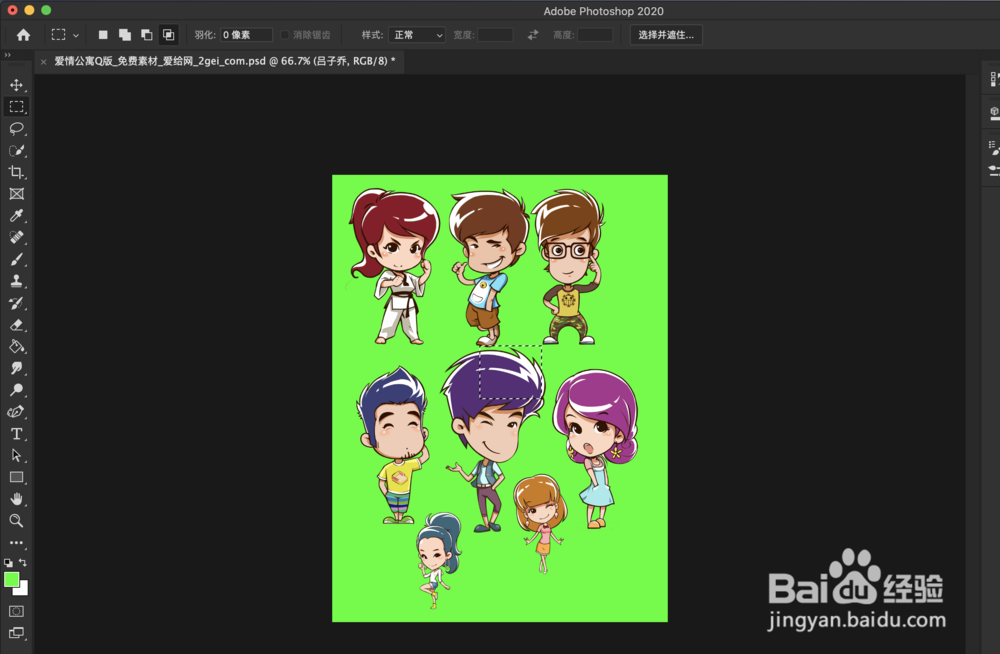Close the 爱情公寓Q版 document tab
1000x654 pixels.
[43, 62]
